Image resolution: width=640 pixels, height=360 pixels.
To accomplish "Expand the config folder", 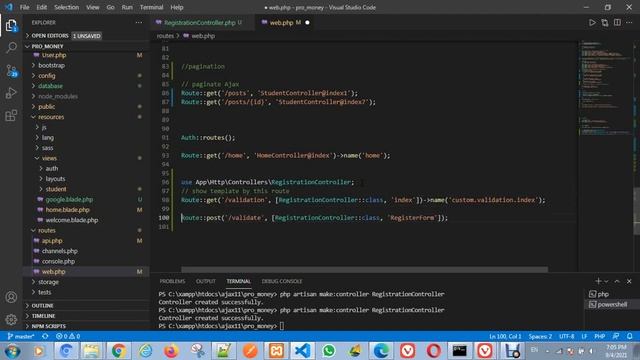I will click(x=47, y=76).
